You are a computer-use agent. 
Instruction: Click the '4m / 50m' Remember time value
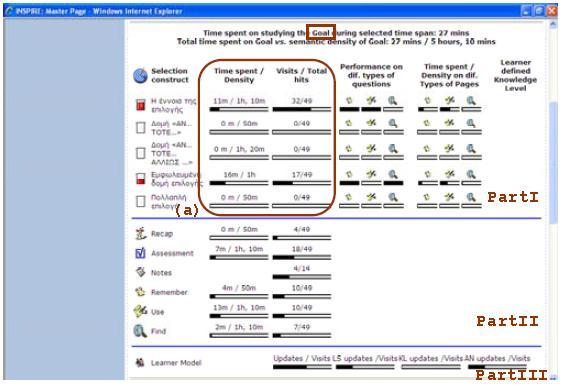pyautogui.click(x=239, y=288)
